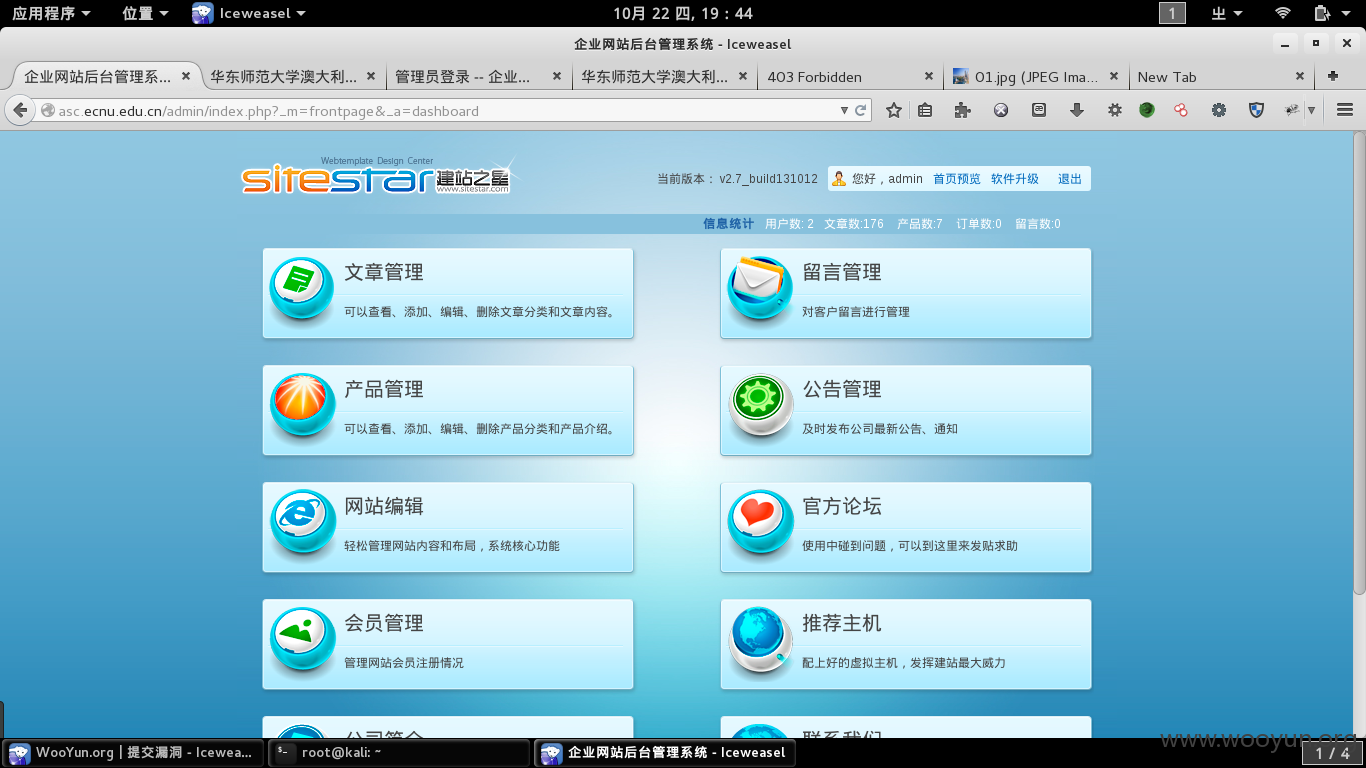Open the 网站编辑 heading link
Image resolution: width=1366 pixels, height=768 pixels.
pyautogui.click(x=384, y=506)
